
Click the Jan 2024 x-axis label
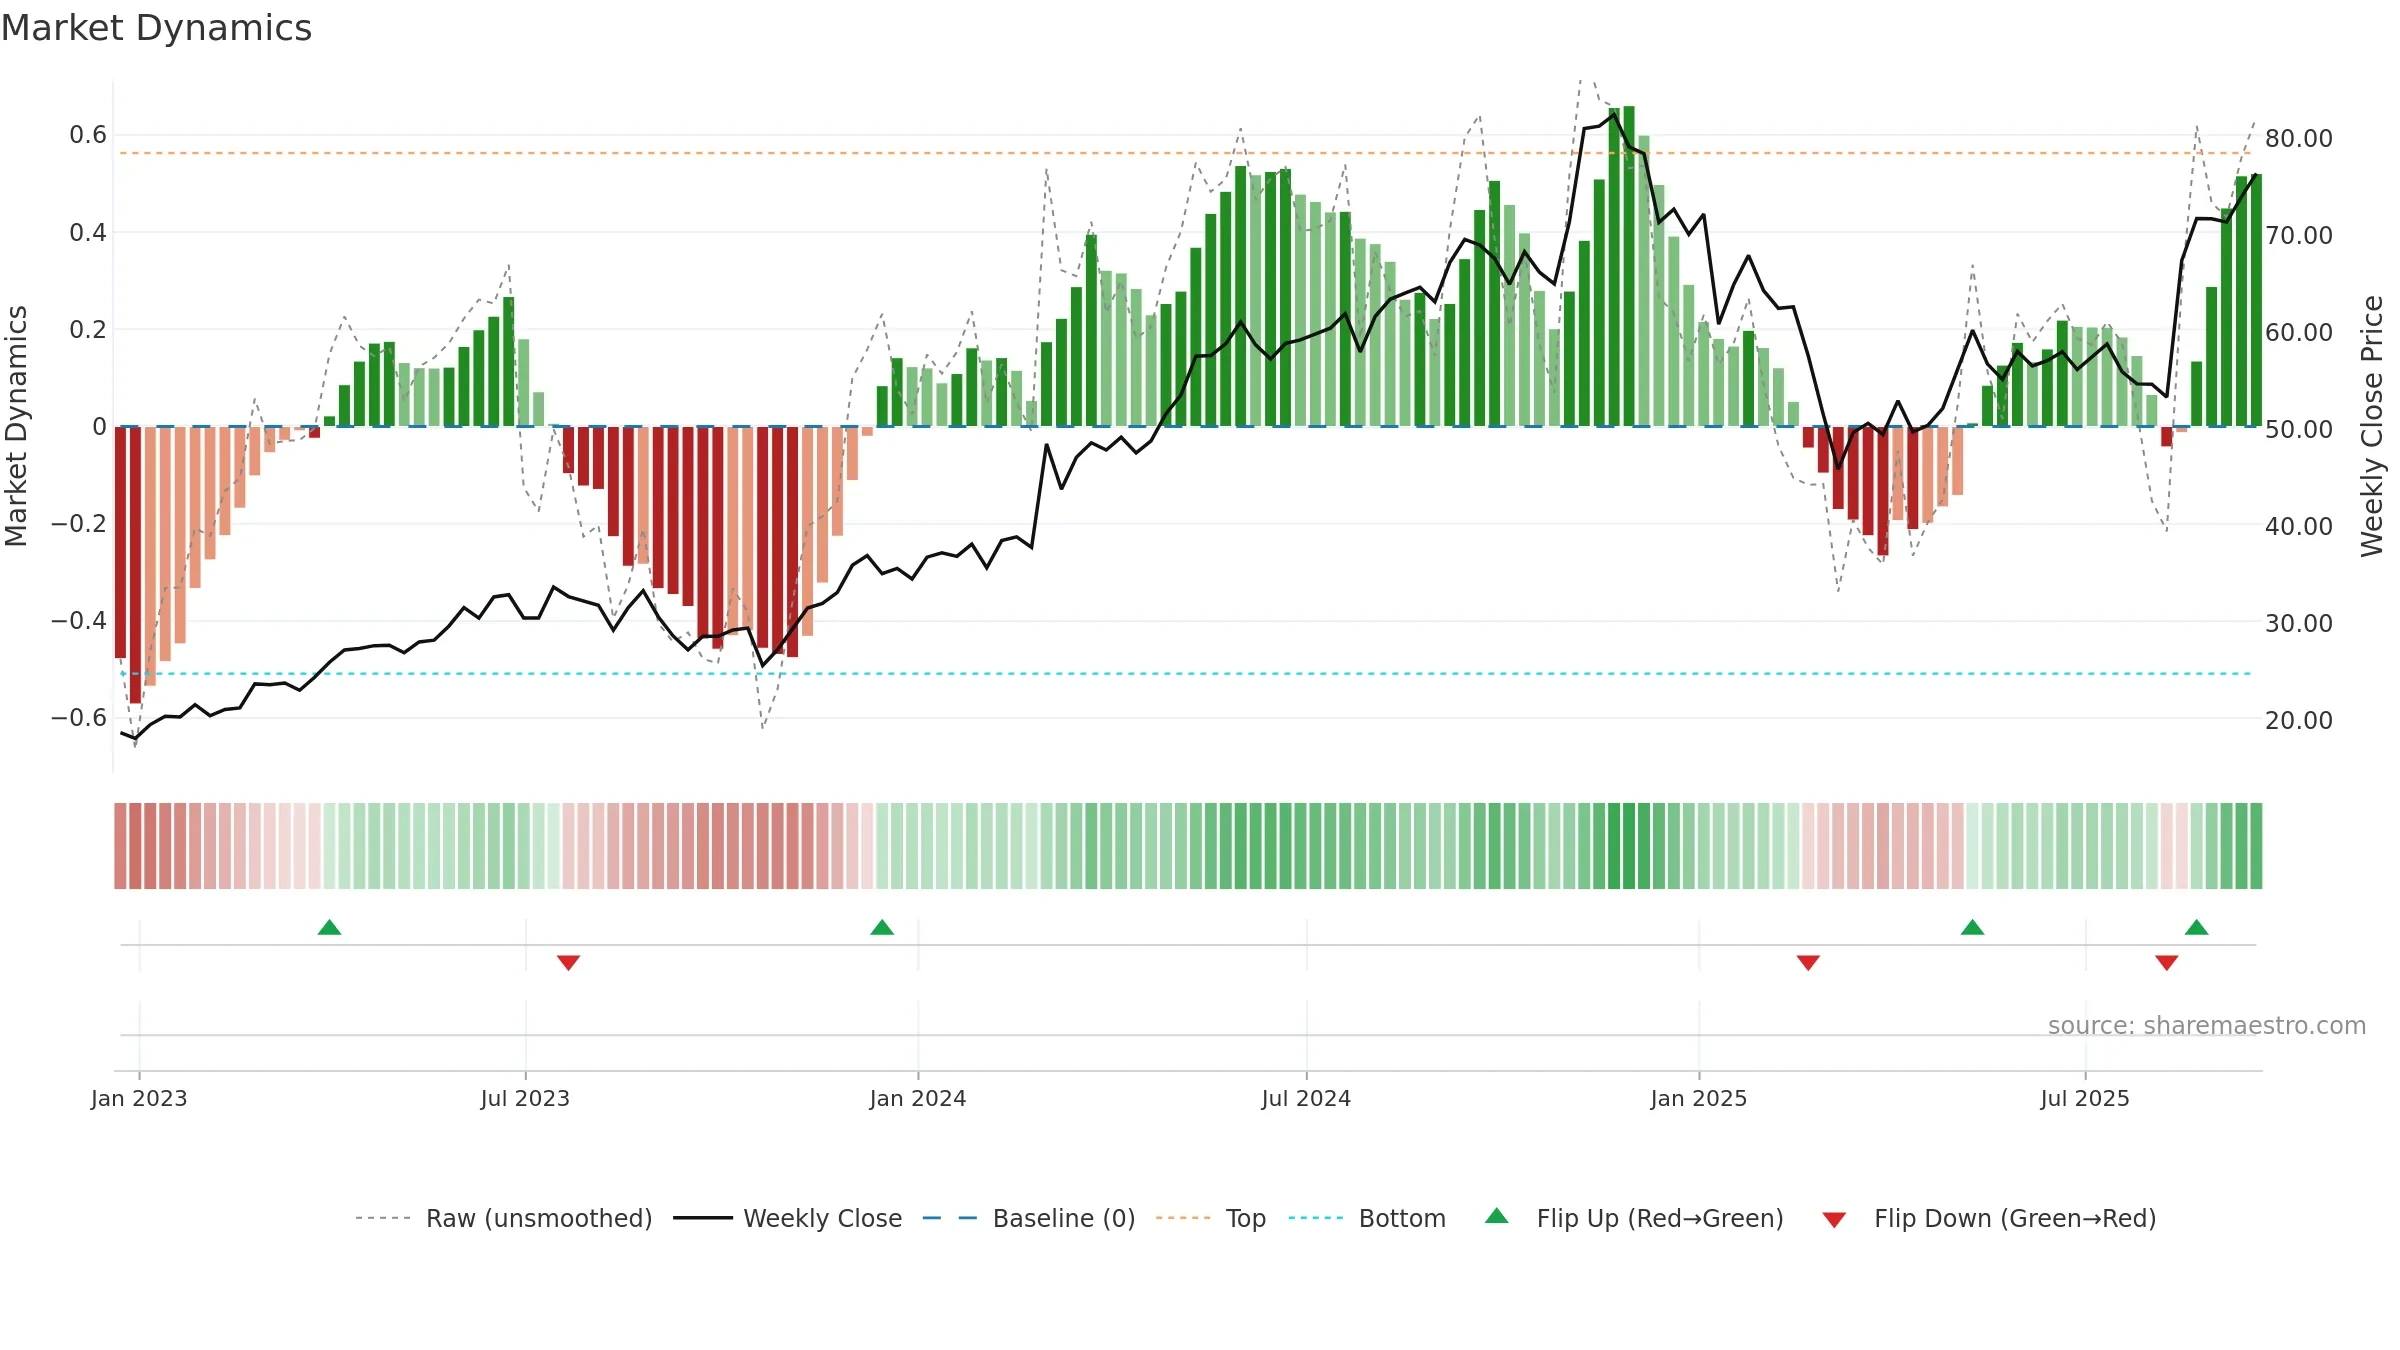pos(918,1098)
